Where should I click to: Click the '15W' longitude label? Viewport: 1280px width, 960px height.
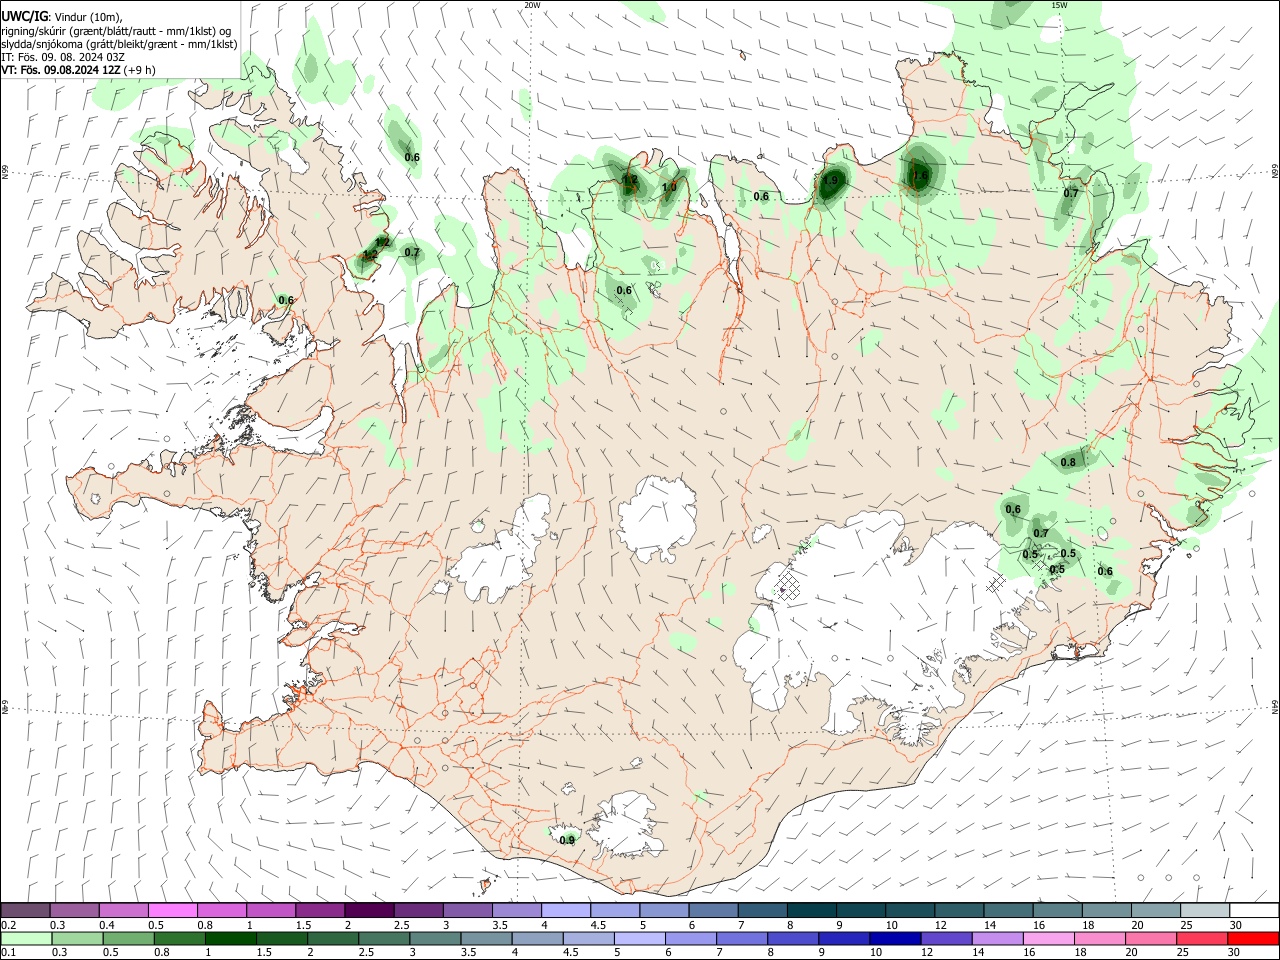[1059, 5]
